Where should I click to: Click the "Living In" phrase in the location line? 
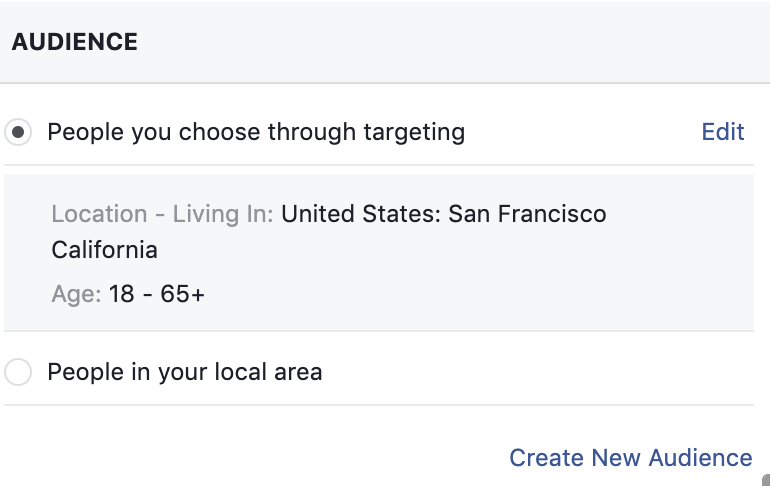click(222, 214)
